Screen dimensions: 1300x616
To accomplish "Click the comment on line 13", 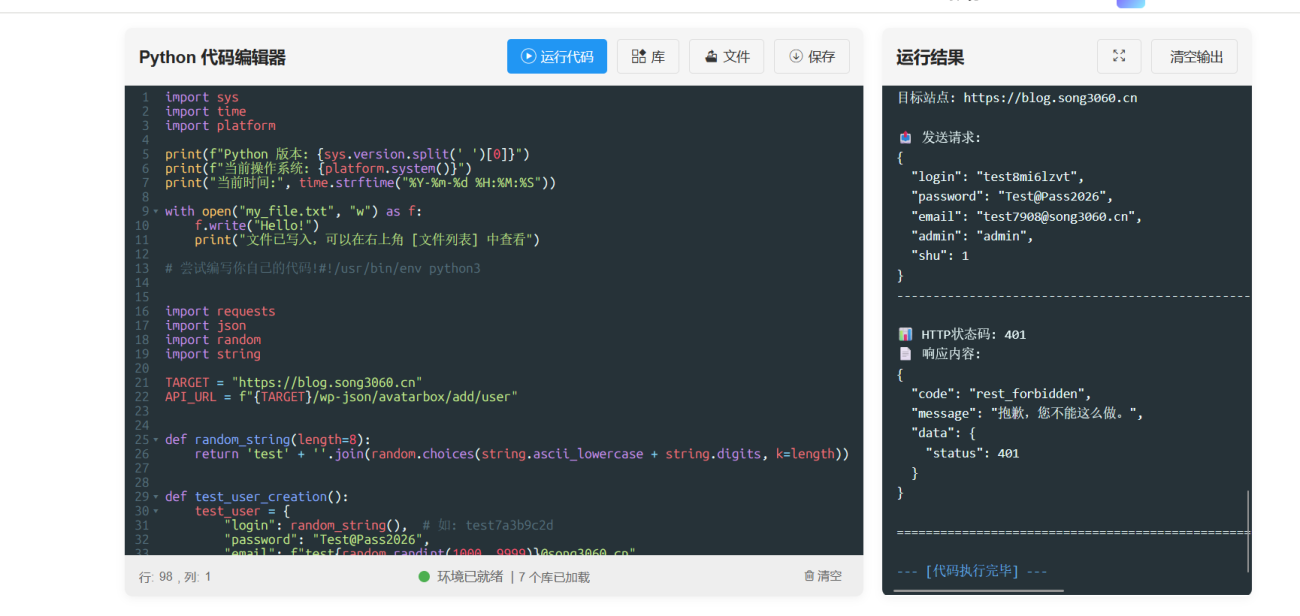I will coord(323,268).
